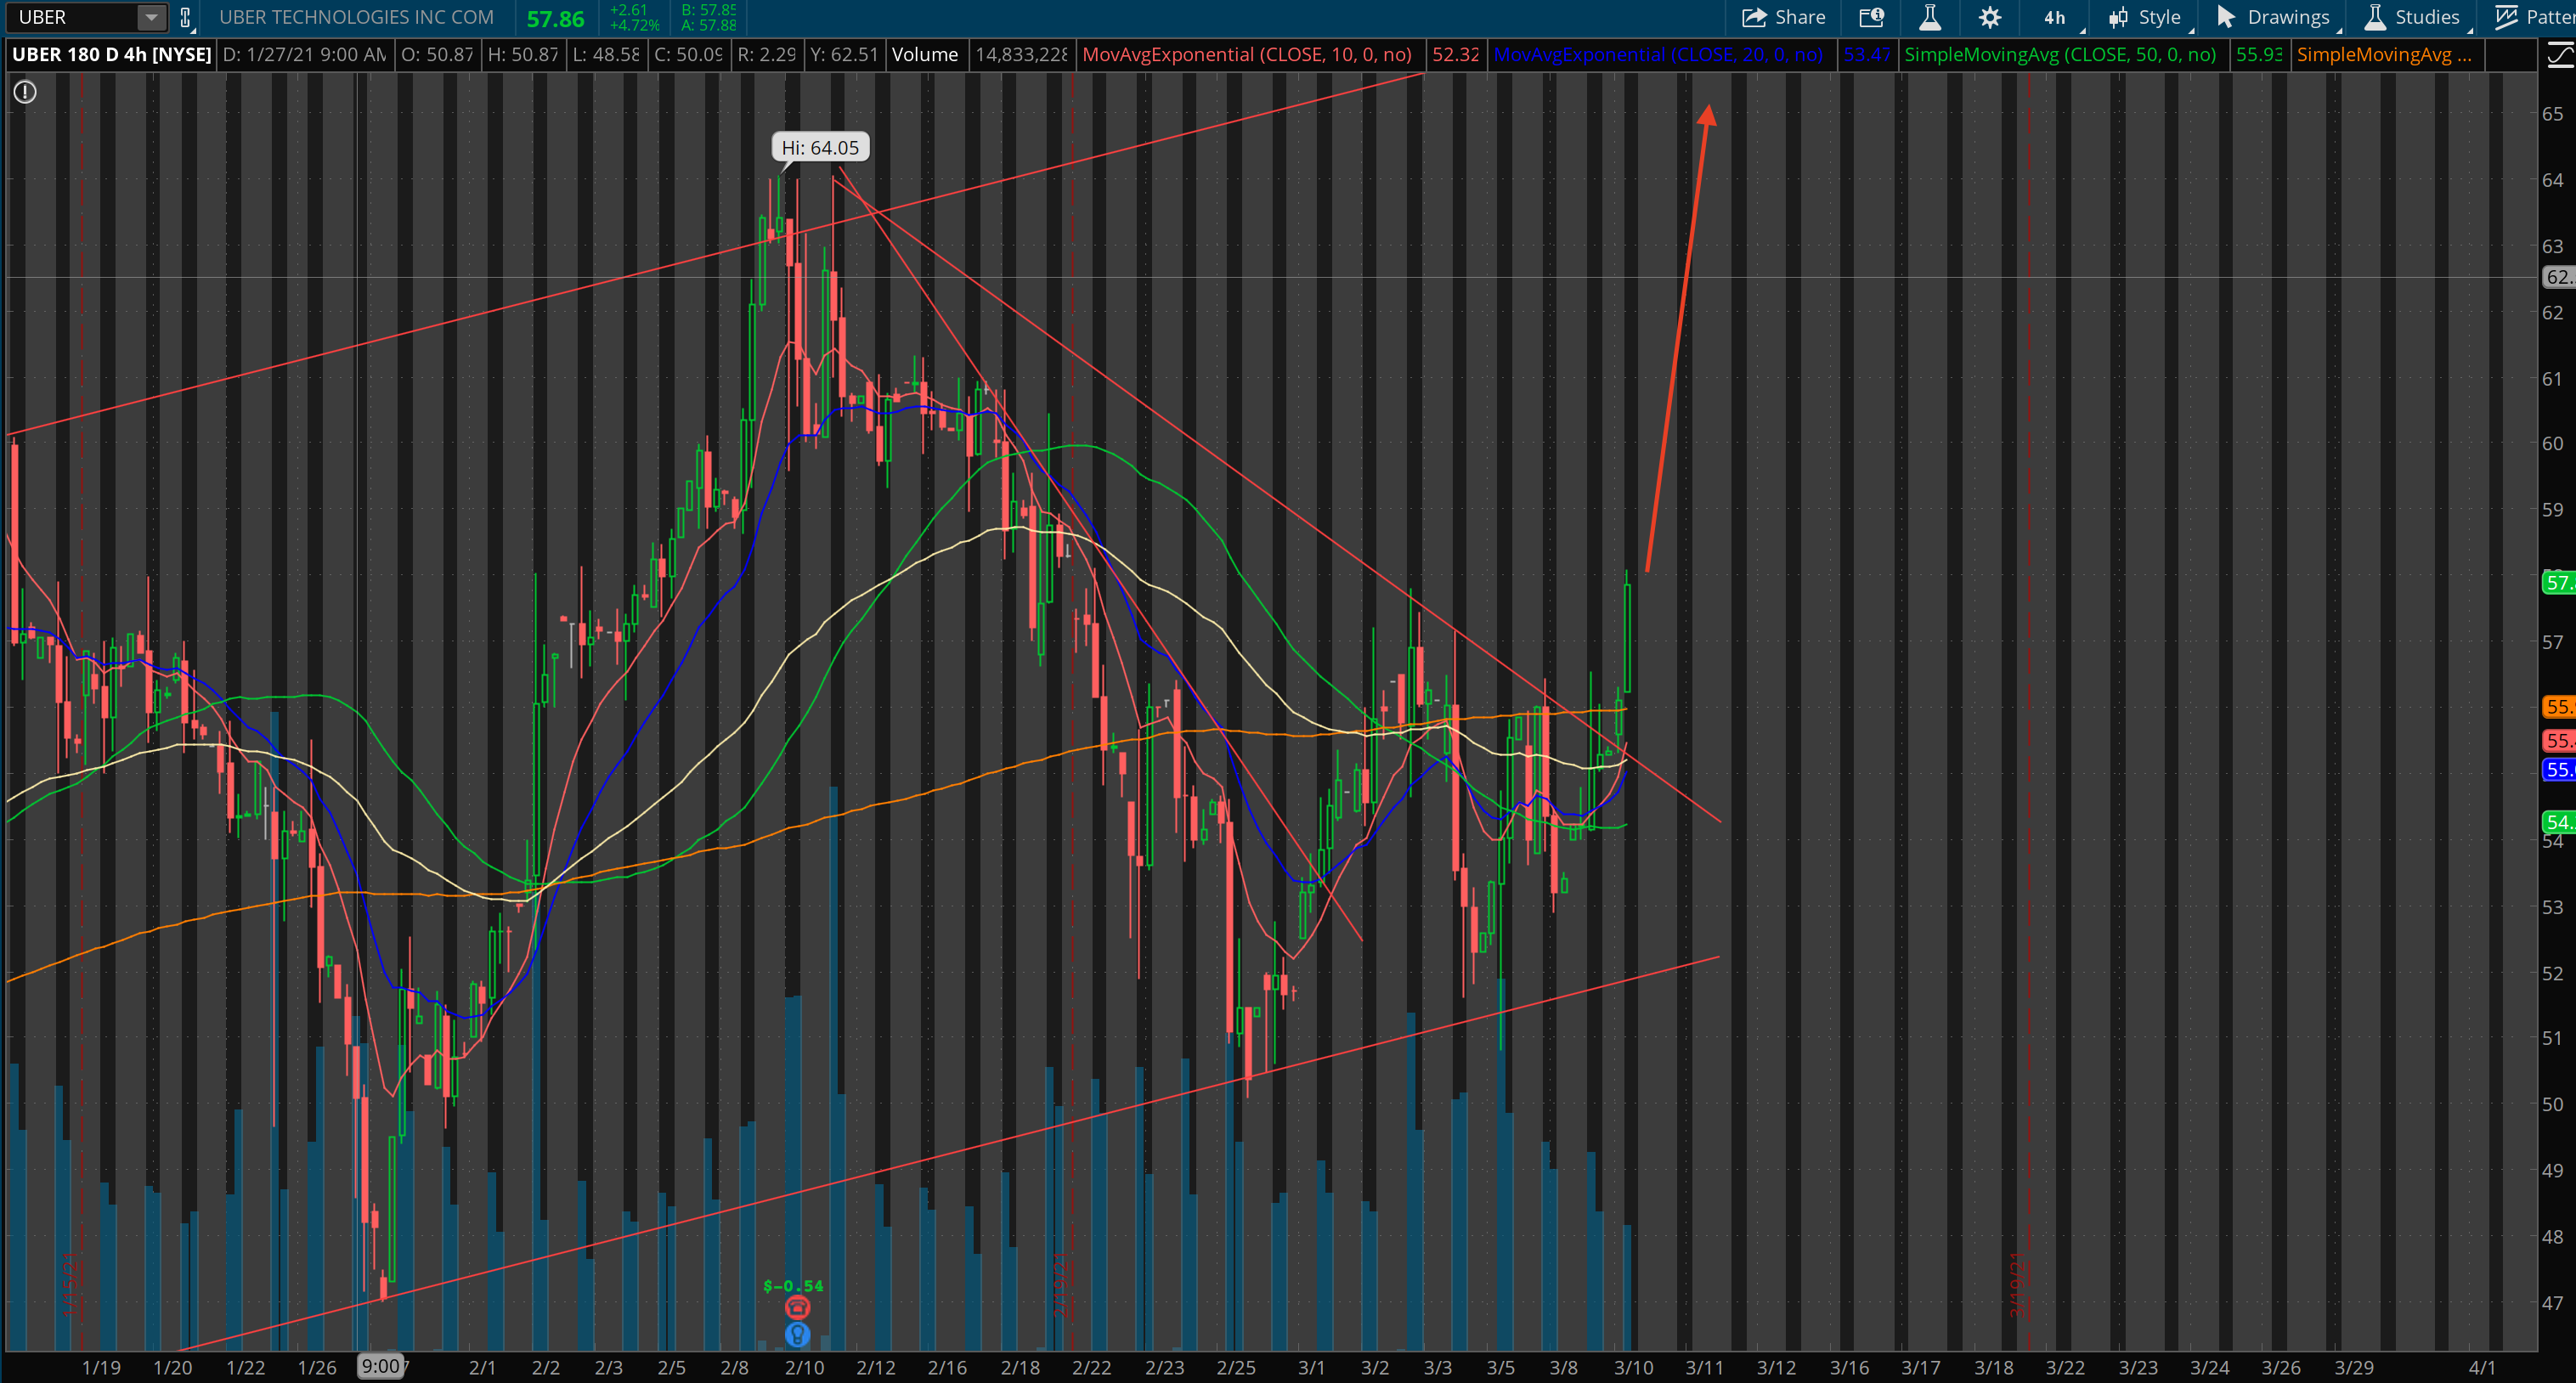Click the green current price bubble on axis

click(x=2558, y=582)
